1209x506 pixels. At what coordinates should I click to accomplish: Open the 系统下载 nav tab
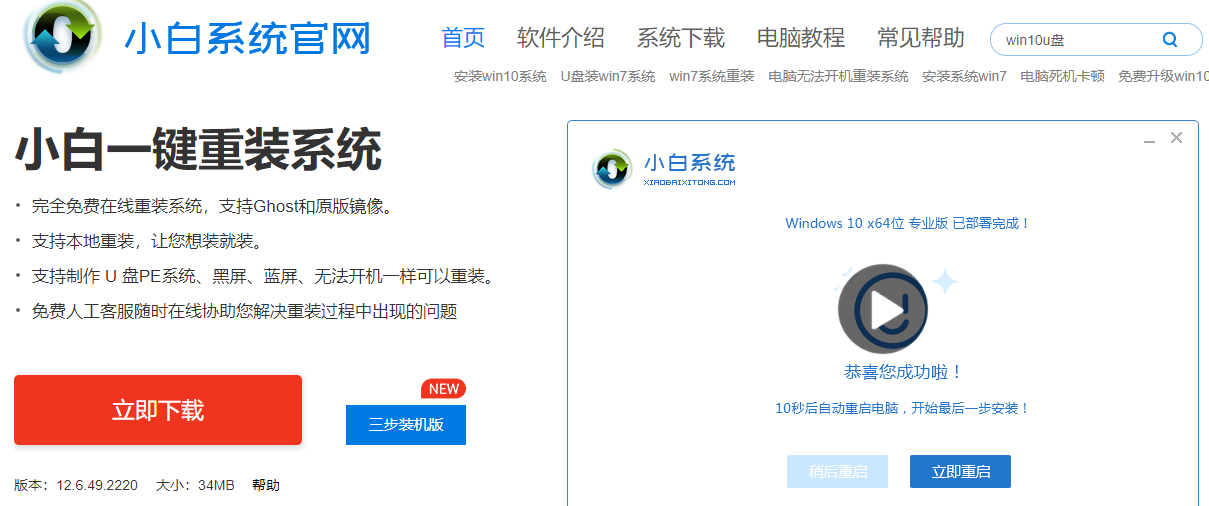pyautogui.click(x=681, y=38)
